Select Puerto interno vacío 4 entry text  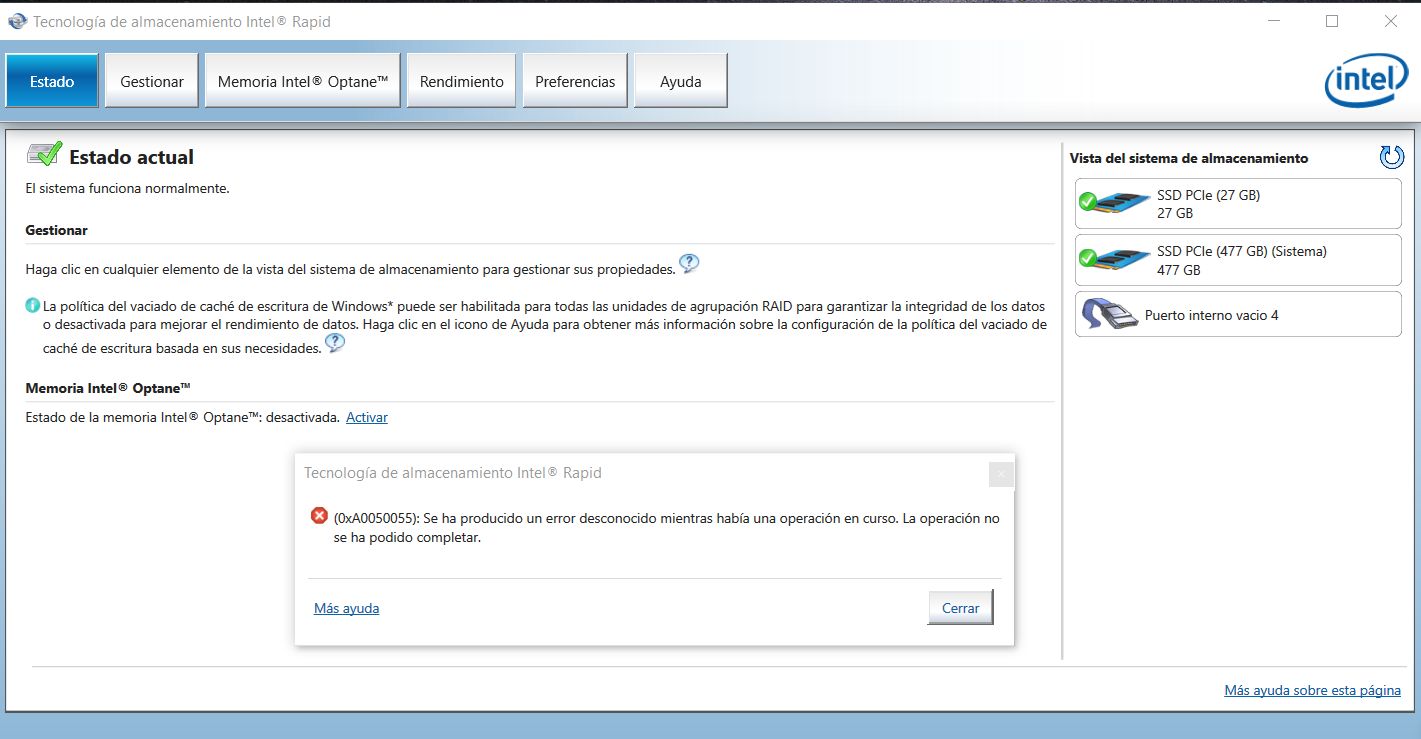click(x=1211, y=315)
